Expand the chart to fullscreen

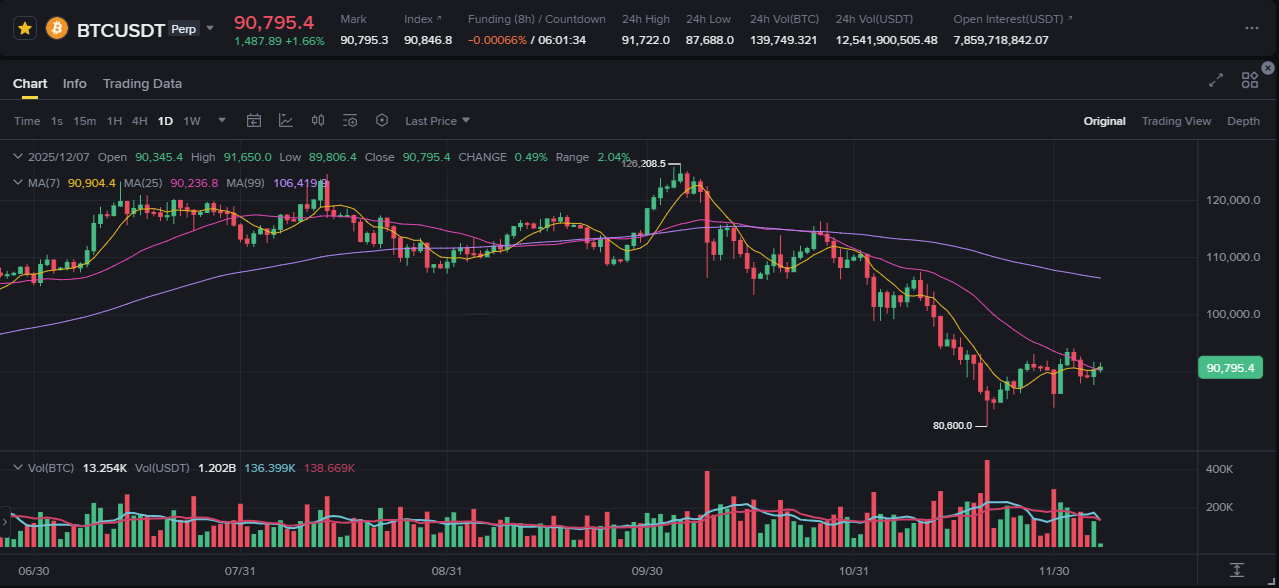[1216, 81]
